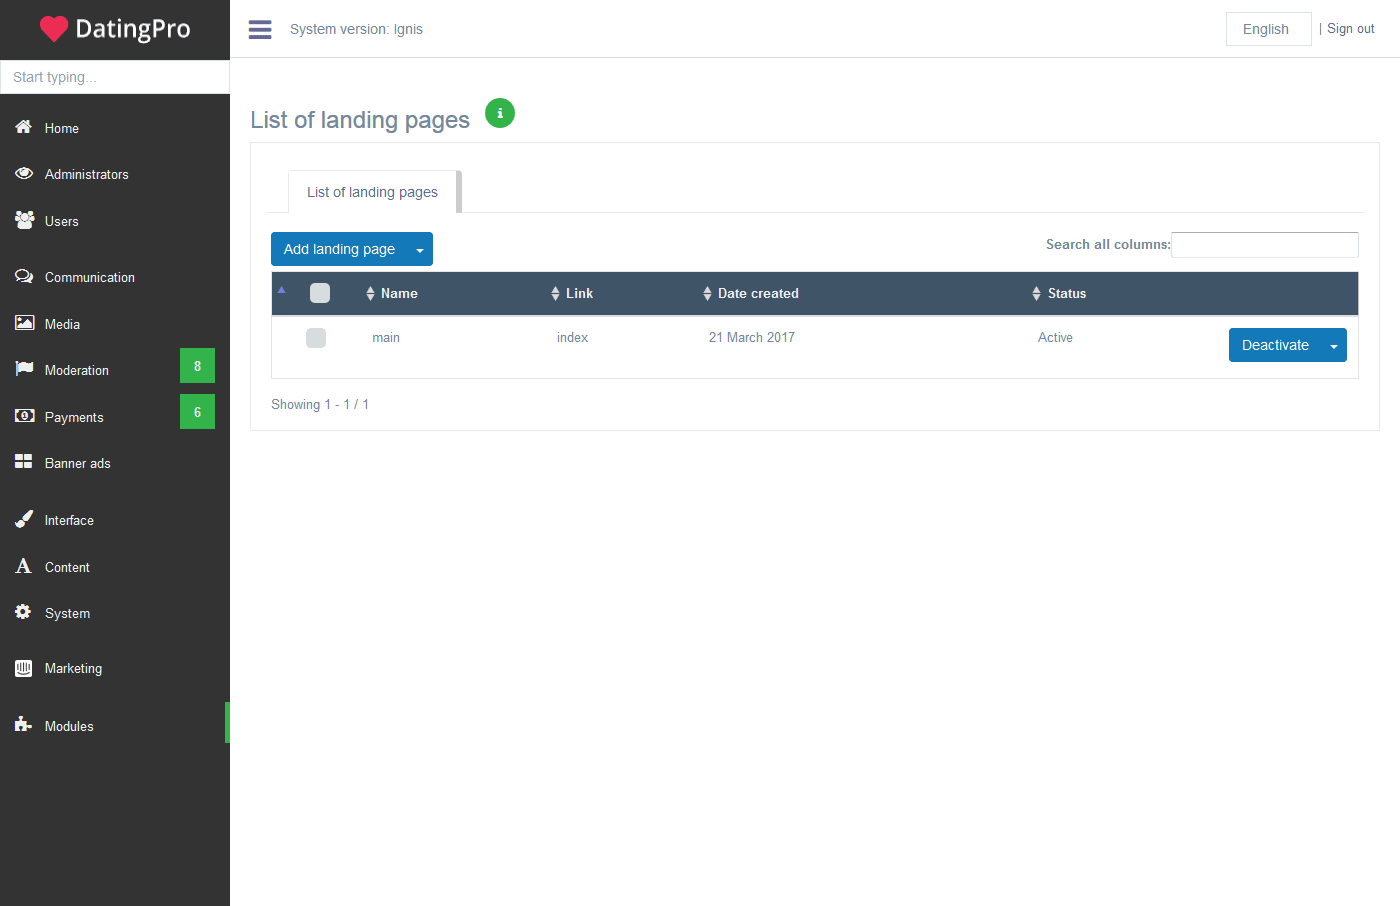Click the Communication chat bubbles icon
Screen dimensions: 1400x906
click(24, 277)
